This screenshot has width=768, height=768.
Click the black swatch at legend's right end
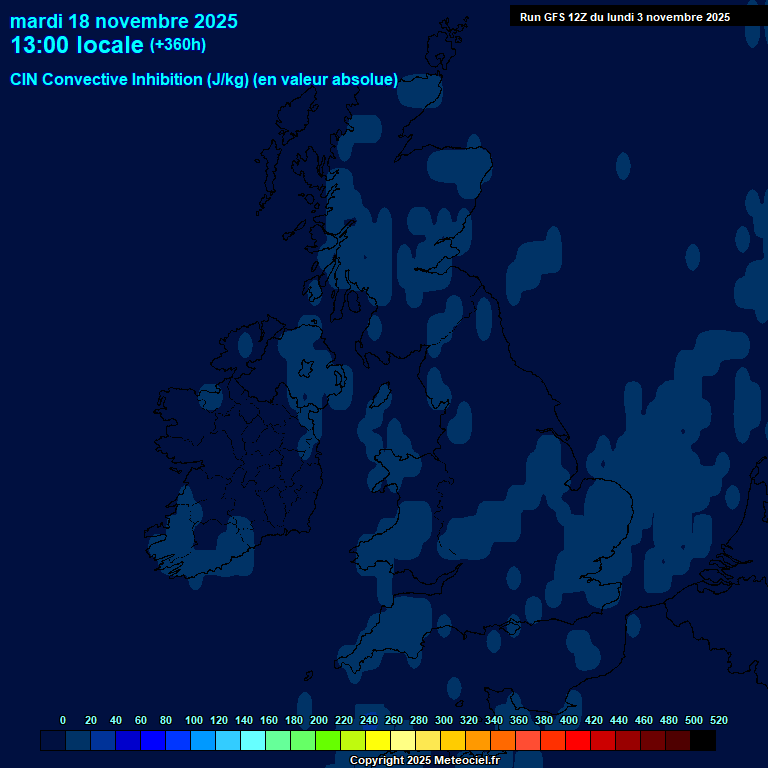703,741
